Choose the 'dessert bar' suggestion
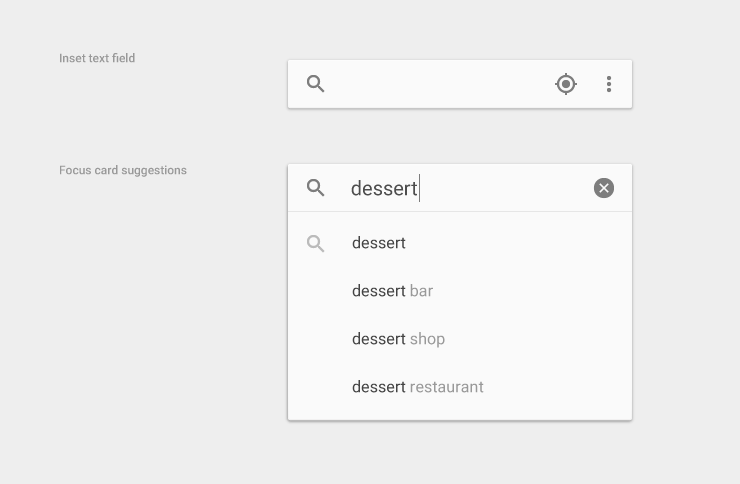 coord(392,291)
